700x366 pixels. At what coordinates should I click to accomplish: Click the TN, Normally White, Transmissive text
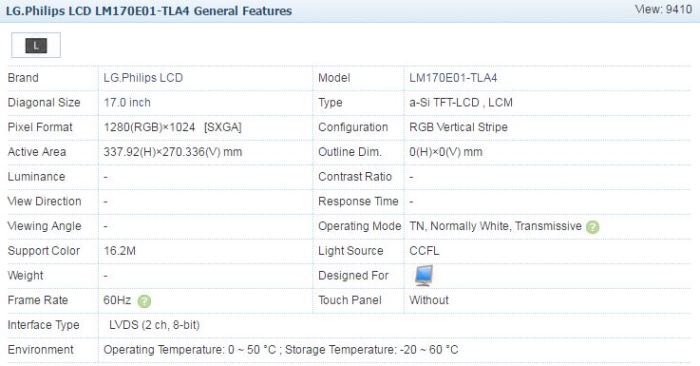[x=496, y=226]
